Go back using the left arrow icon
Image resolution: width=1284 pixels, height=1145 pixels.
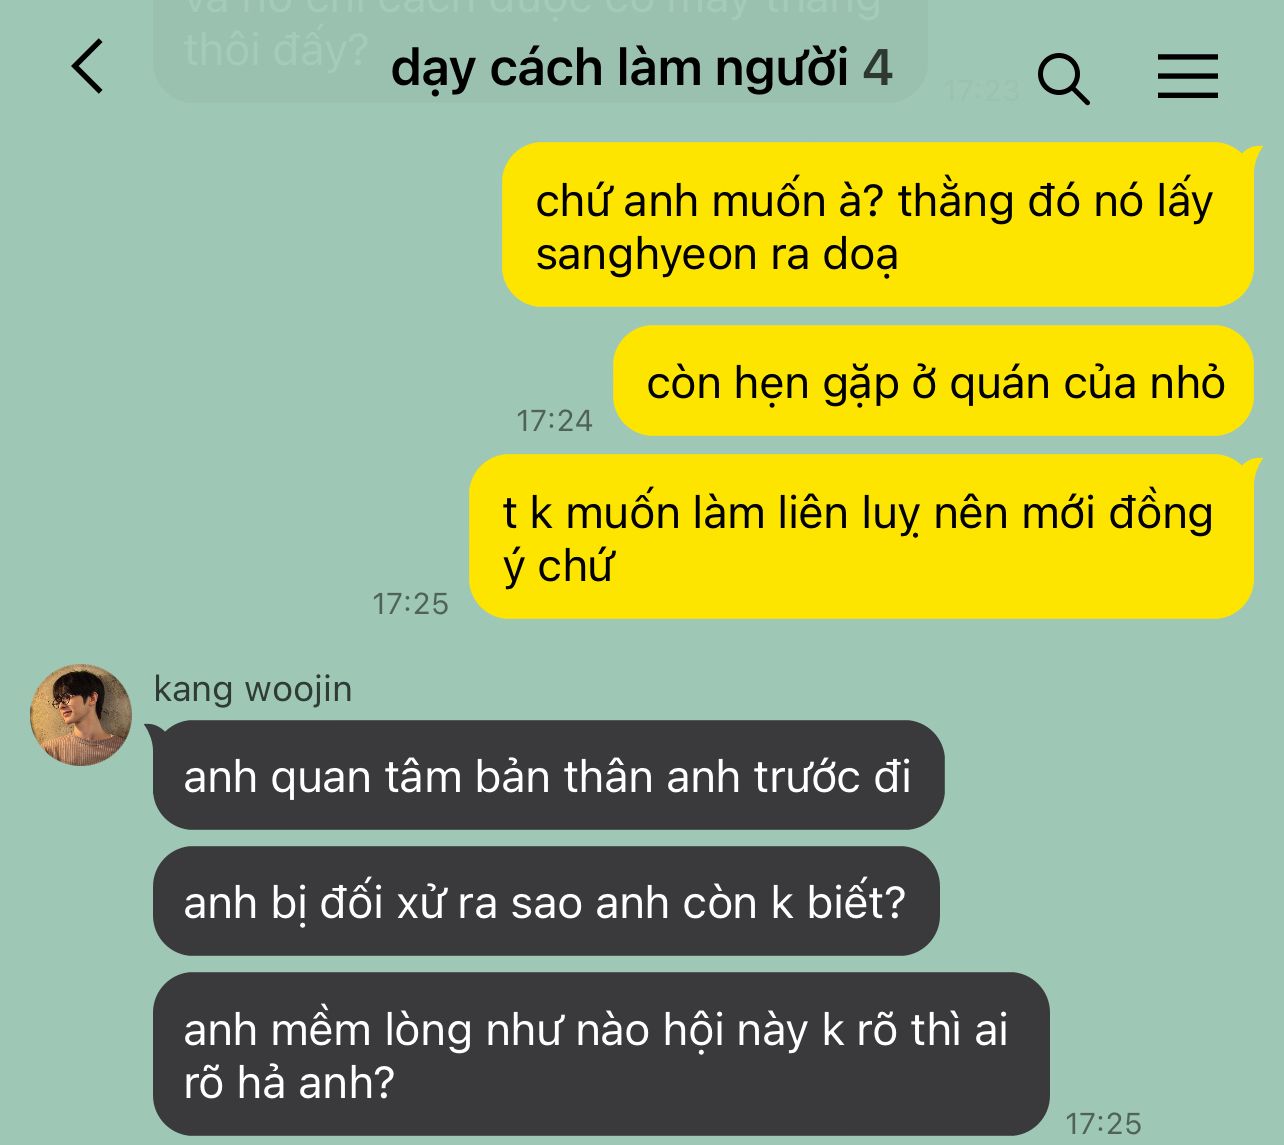[88, 67]
